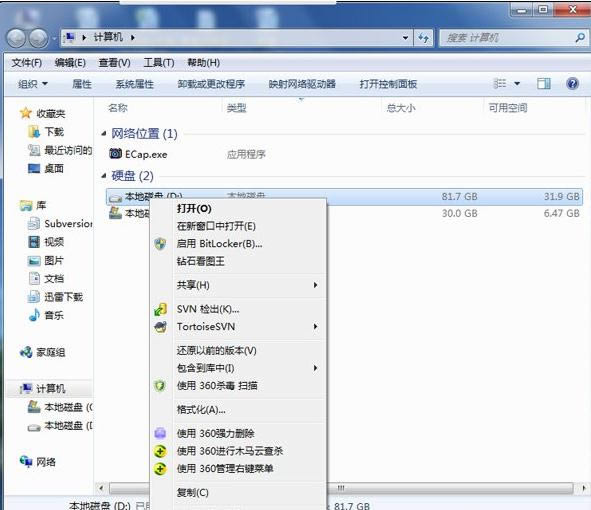Collapse the Hard Disk (硬盘) group
Viewport: 591px width, 510px height.
coord(104,176)
